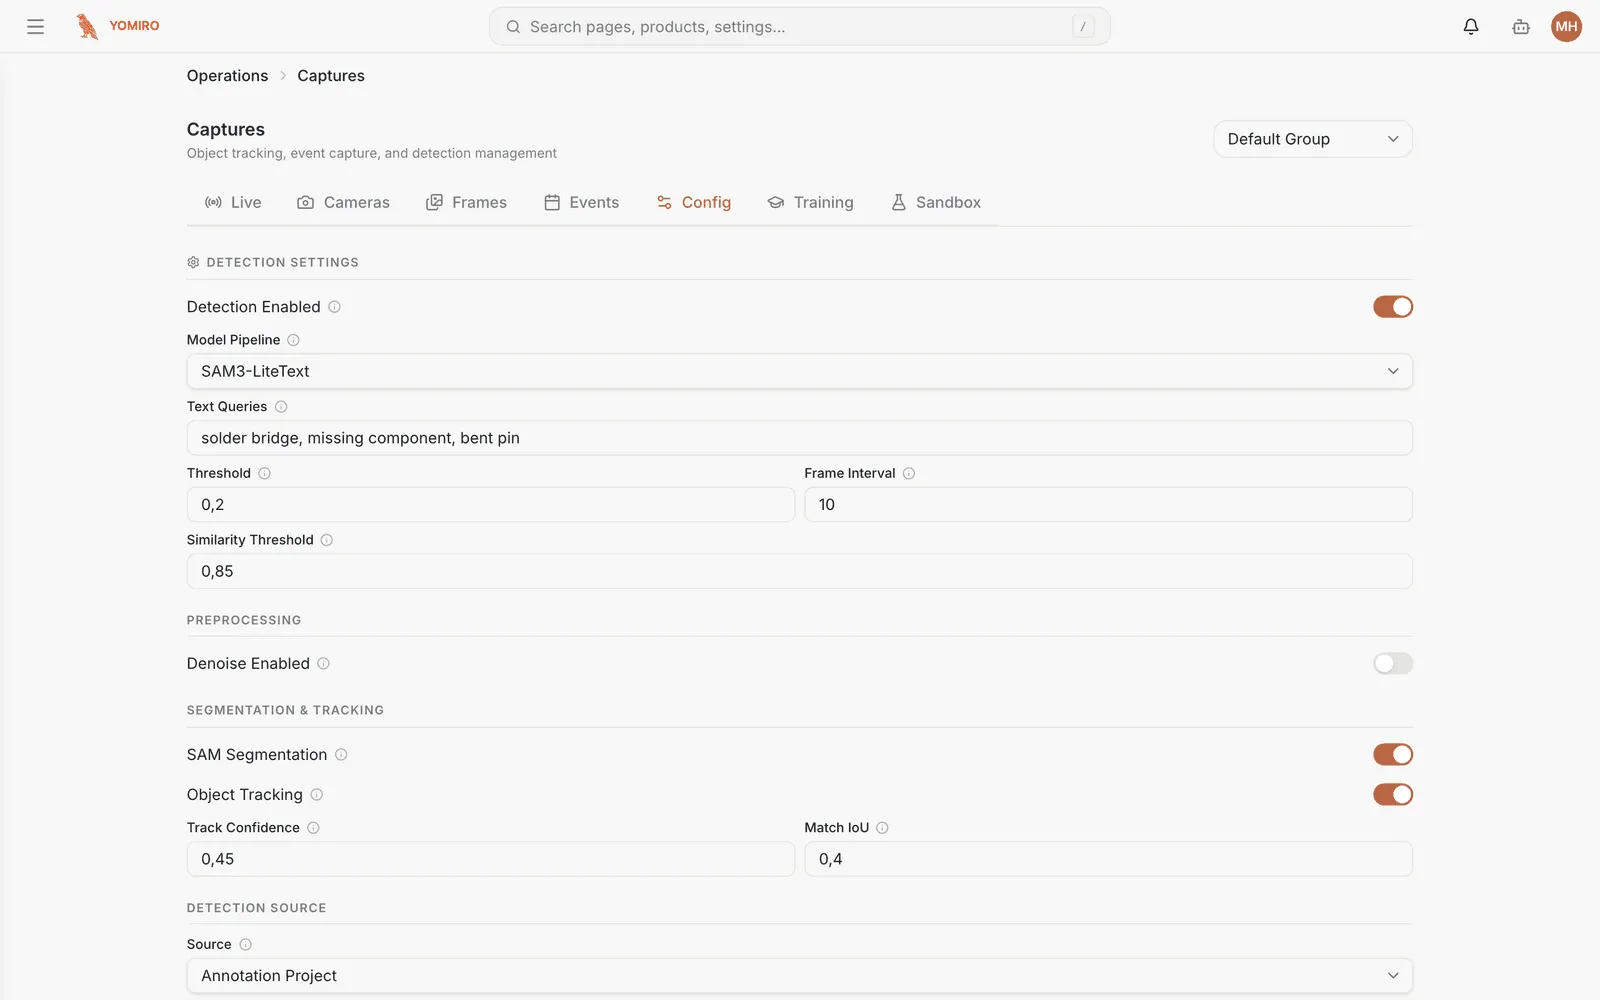Go to Operations breadcrumb
Viewport: 1600px width, 1000px height.
point(227,76)
